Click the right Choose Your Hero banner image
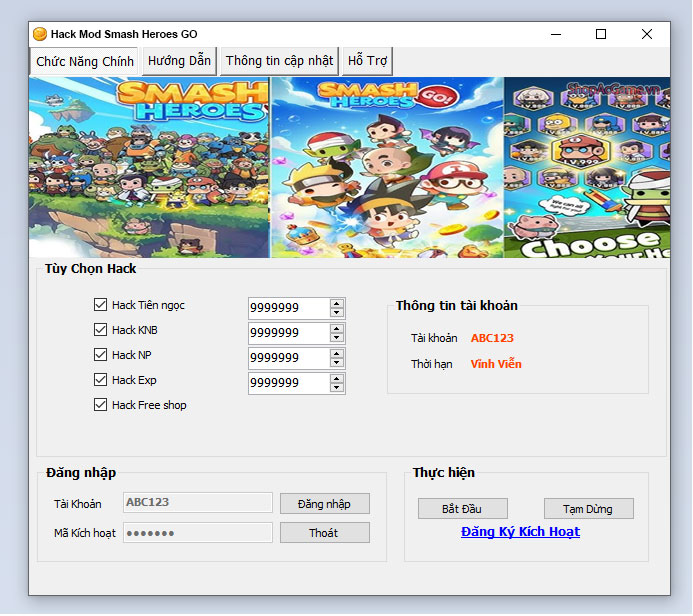The height and width of the screenshot is (616, 693). [x=587, y=167]
